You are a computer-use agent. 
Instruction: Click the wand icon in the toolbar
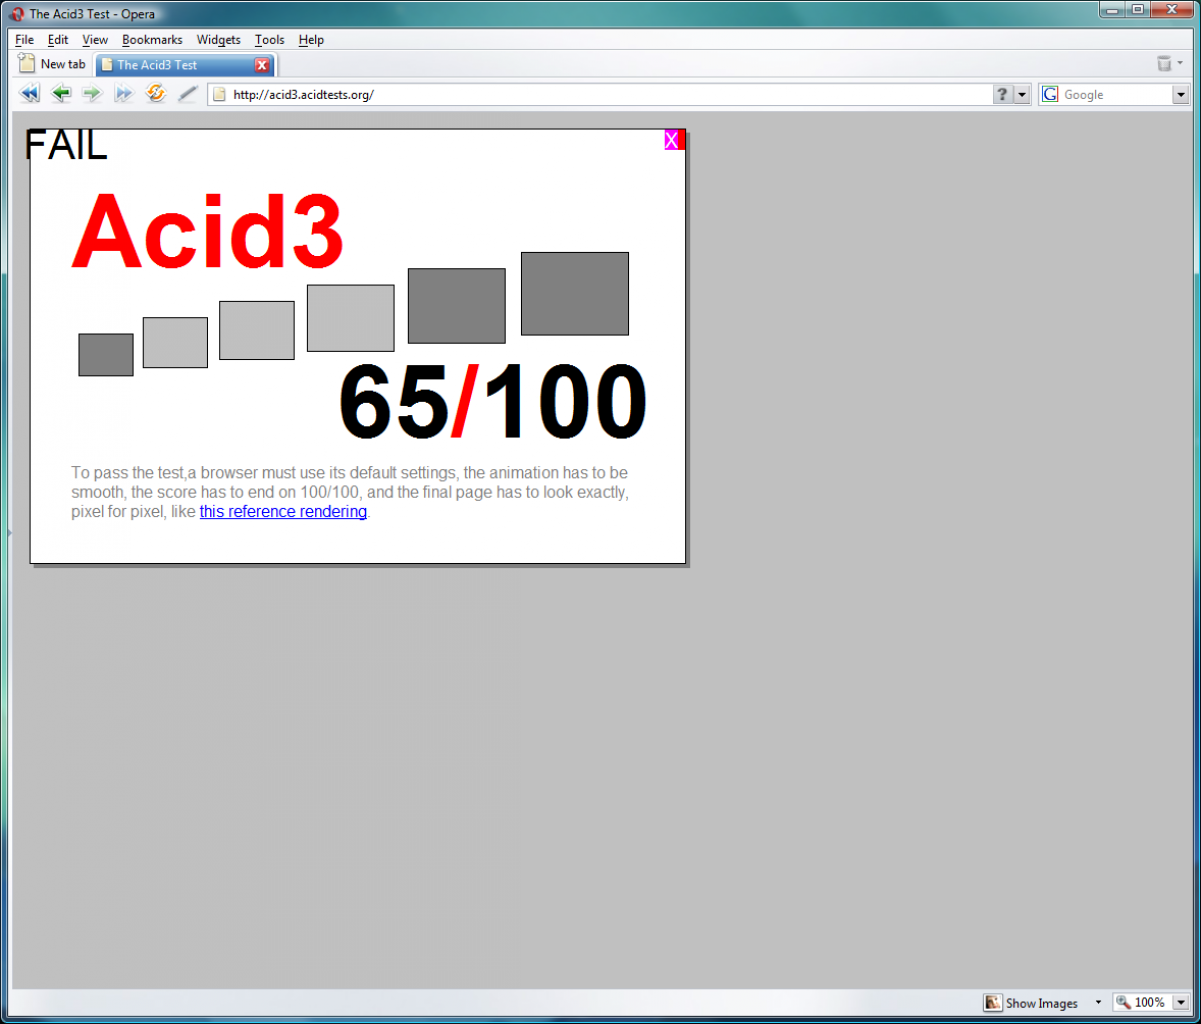[x=187, y=94]
